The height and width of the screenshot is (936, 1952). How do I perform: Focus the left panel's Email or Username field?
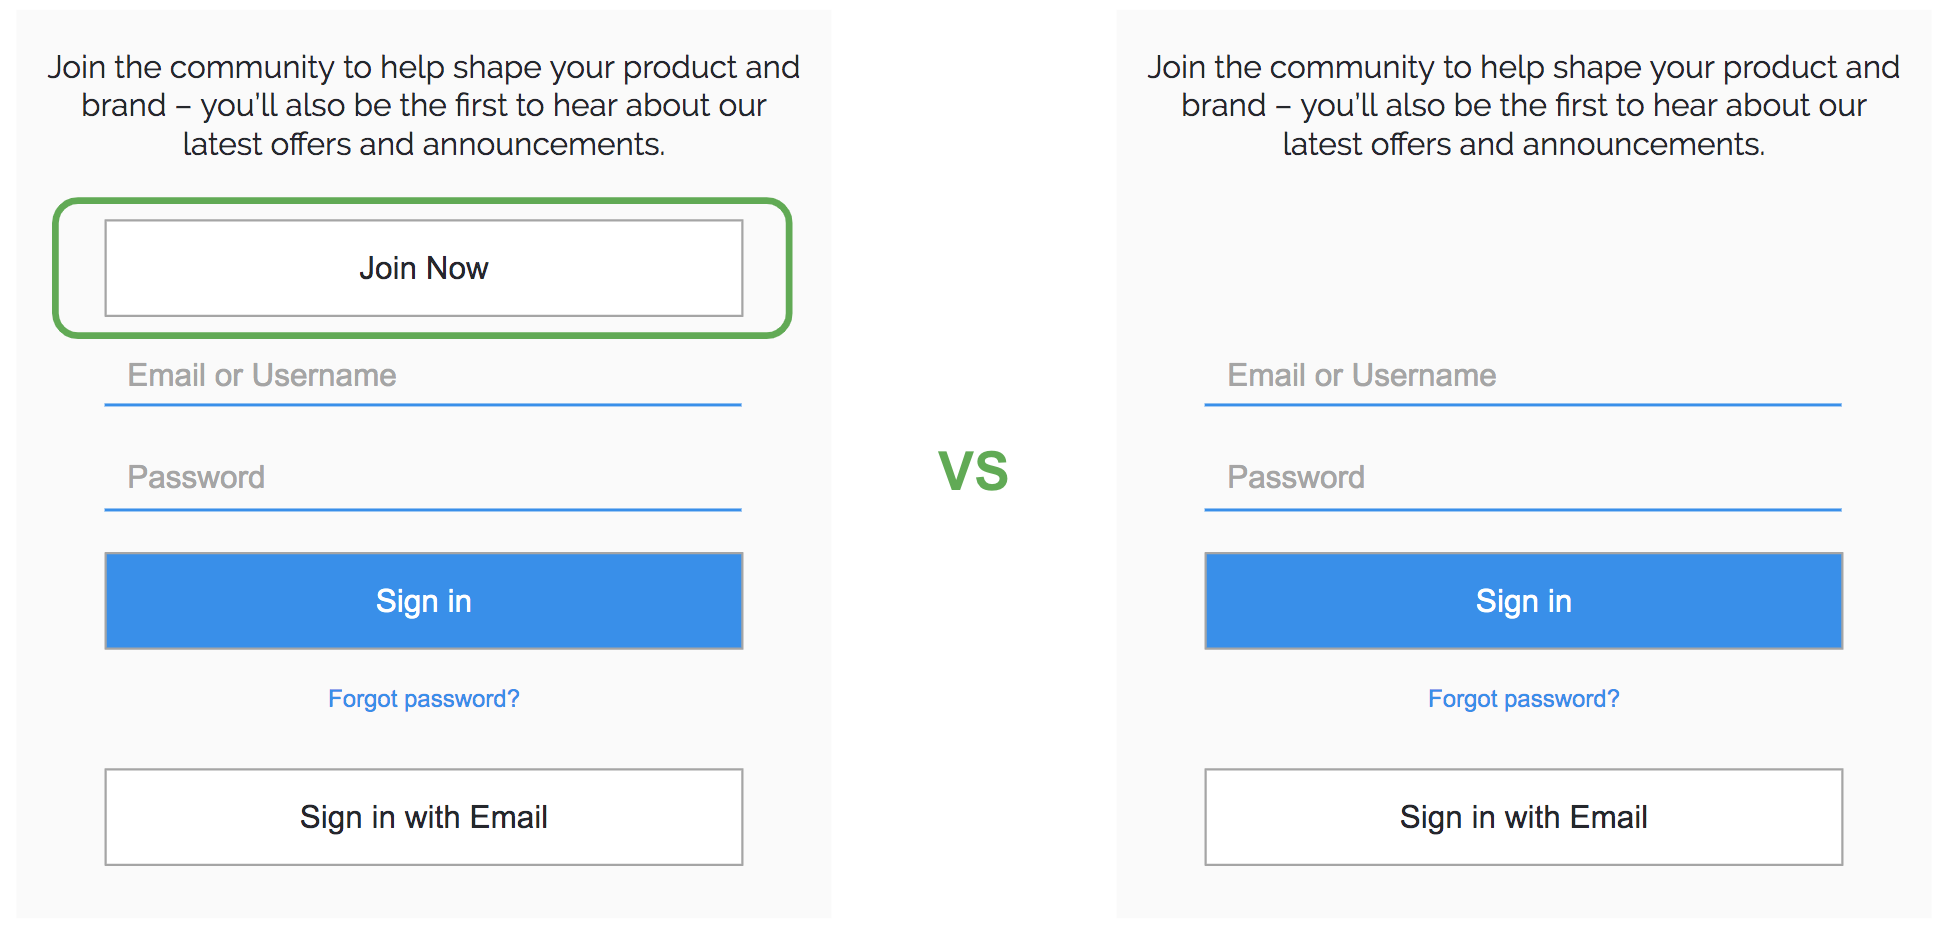pyautogui.click(x=423, y=376)
